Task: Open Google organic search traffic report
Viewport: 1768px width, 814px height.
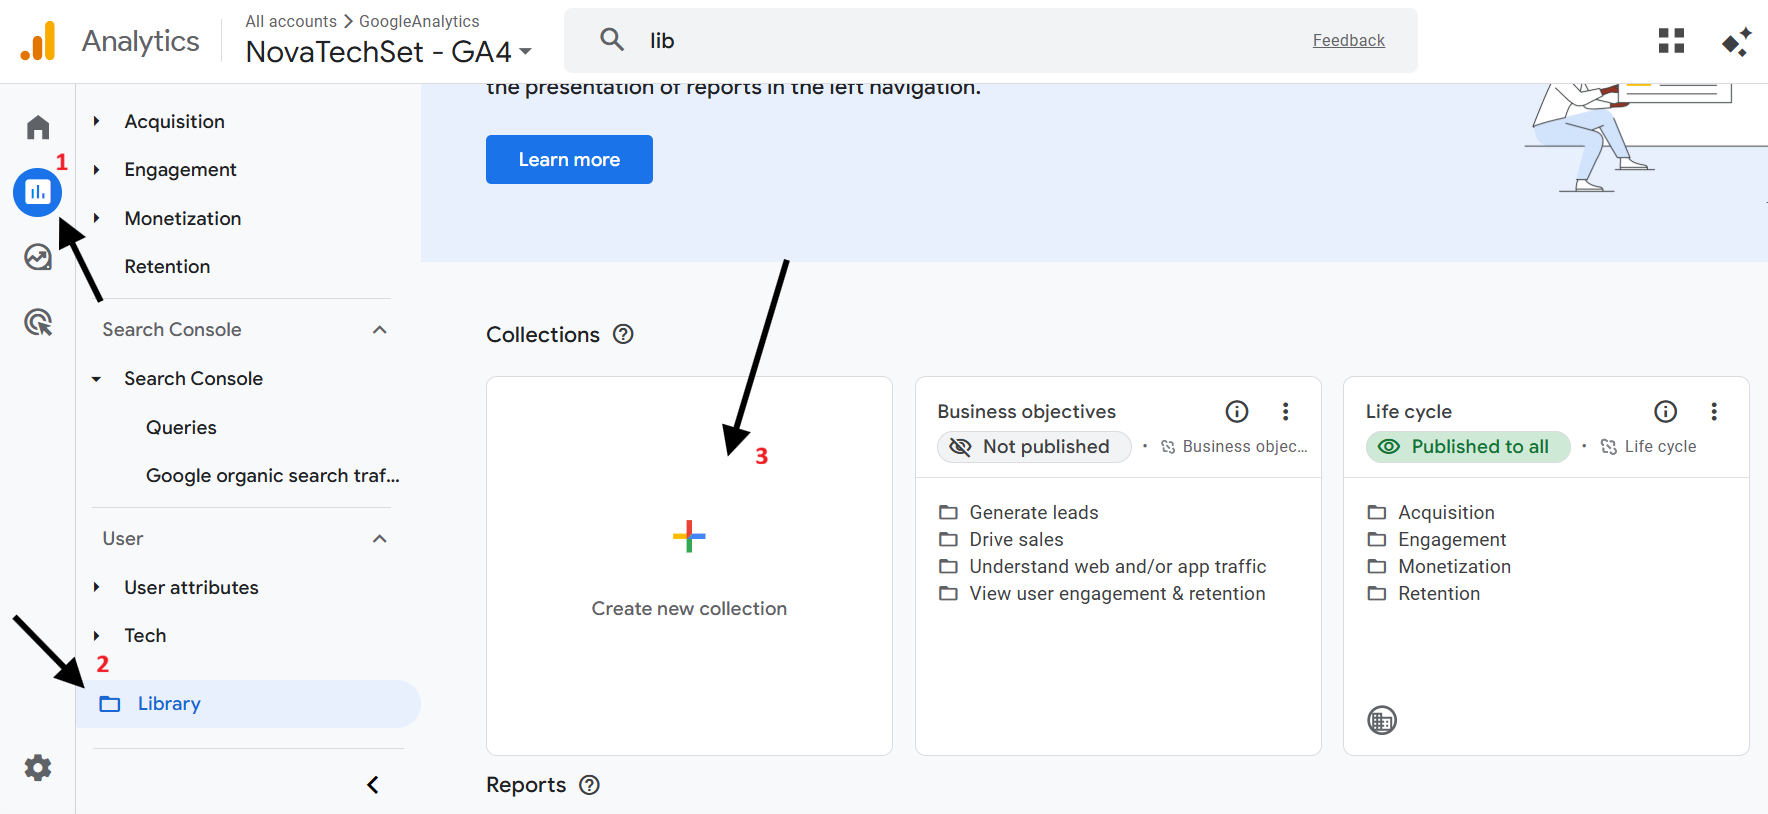Action: (272, 476)
